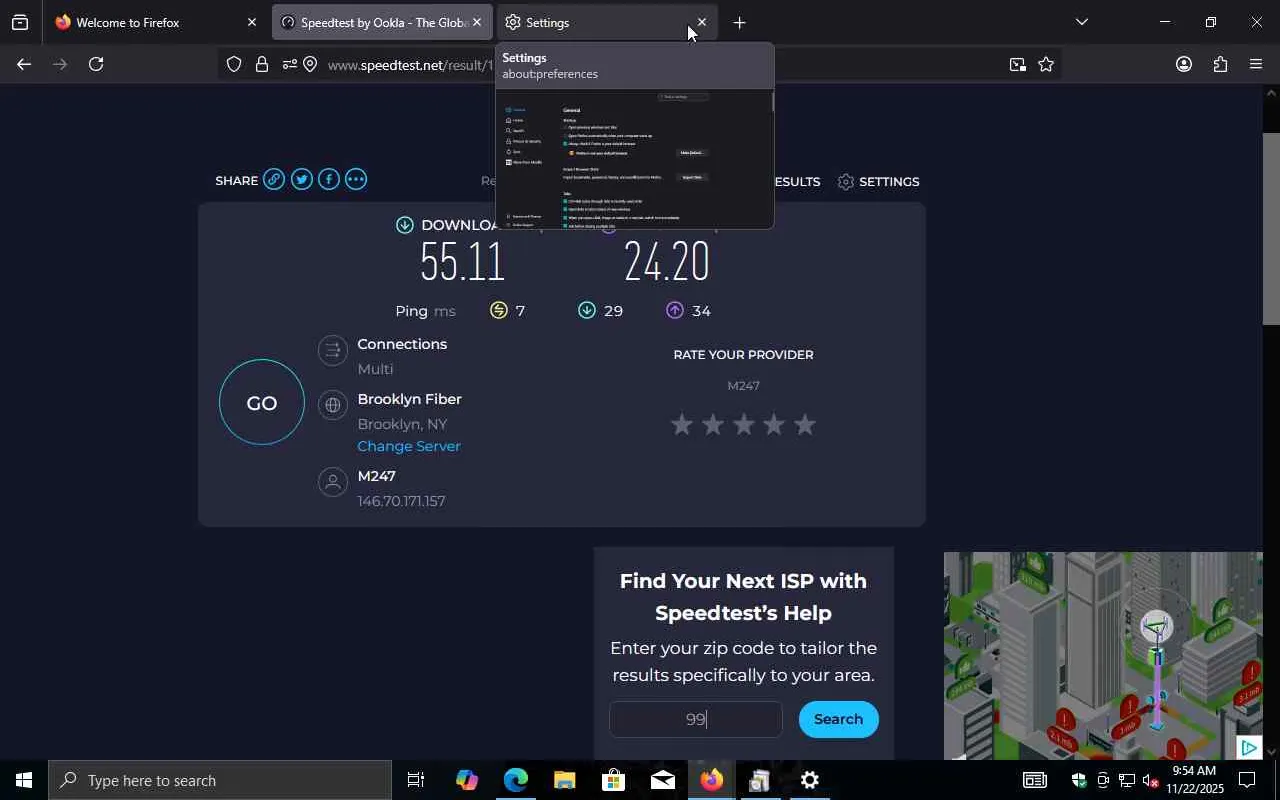Show more share options

click(355, 180)
